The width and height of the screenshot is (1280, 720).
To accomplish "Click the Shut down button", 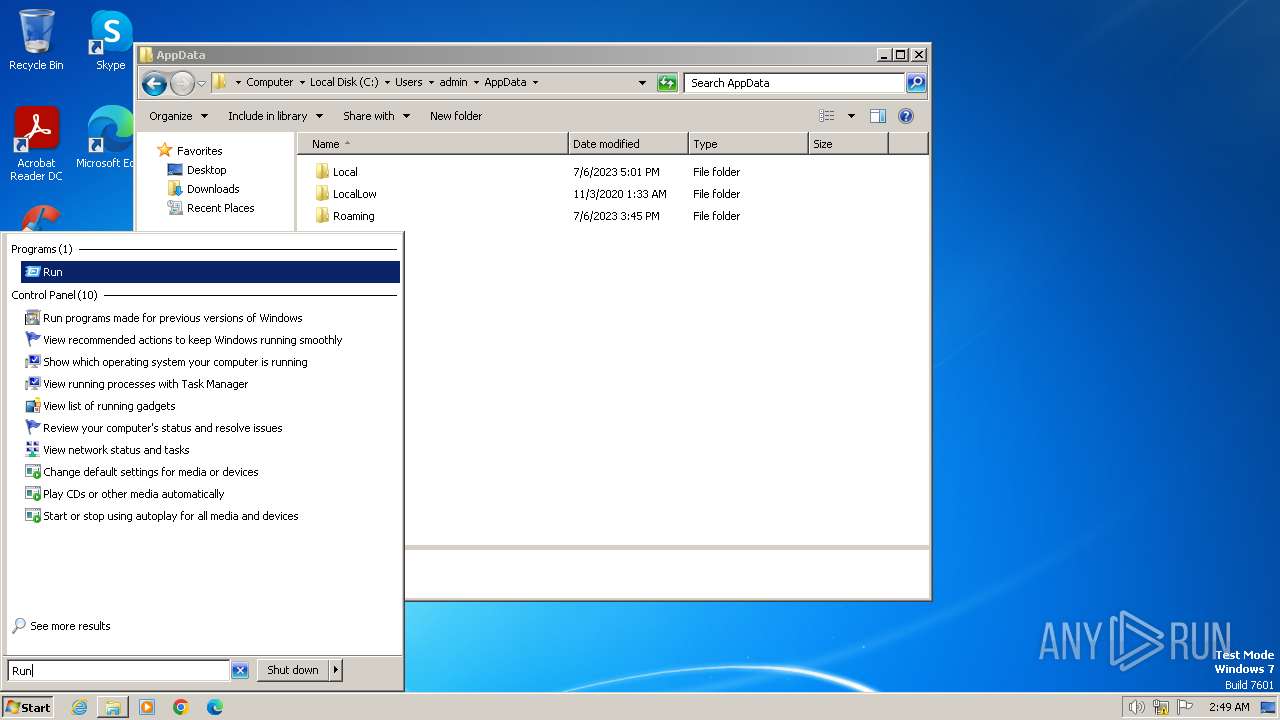I will click(x=293, y=670).
